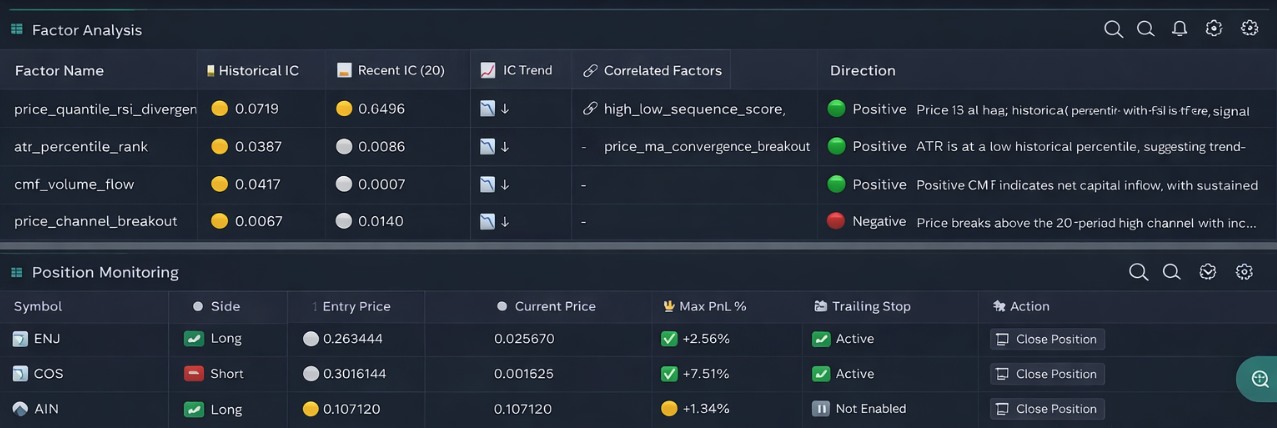This screenshot has height=428, width=1277.
Task: Click the IC Trend icon for cmf_volume_flow
Action: [488, 184]
